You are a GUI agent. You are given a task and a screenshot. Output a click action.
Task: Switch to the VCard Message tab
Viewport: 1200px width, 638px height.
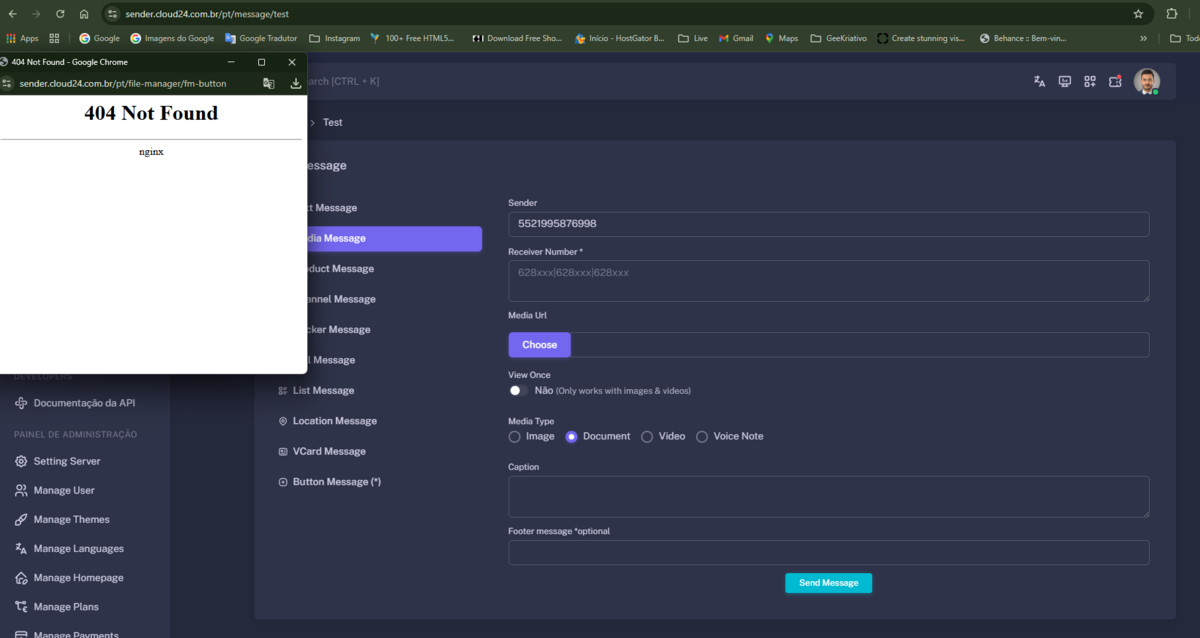point(329,451)
